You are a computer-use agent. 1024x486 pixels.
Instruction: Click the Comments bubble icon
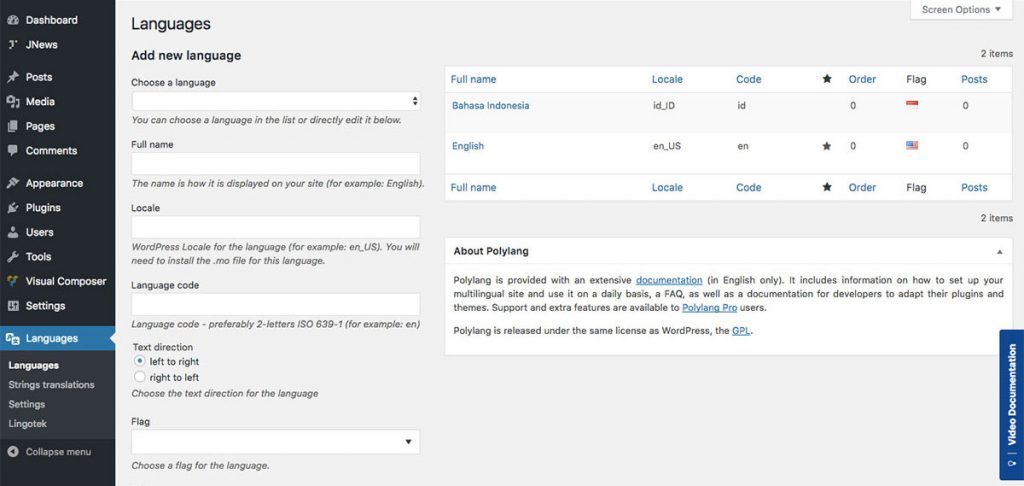tap(13, 151)
